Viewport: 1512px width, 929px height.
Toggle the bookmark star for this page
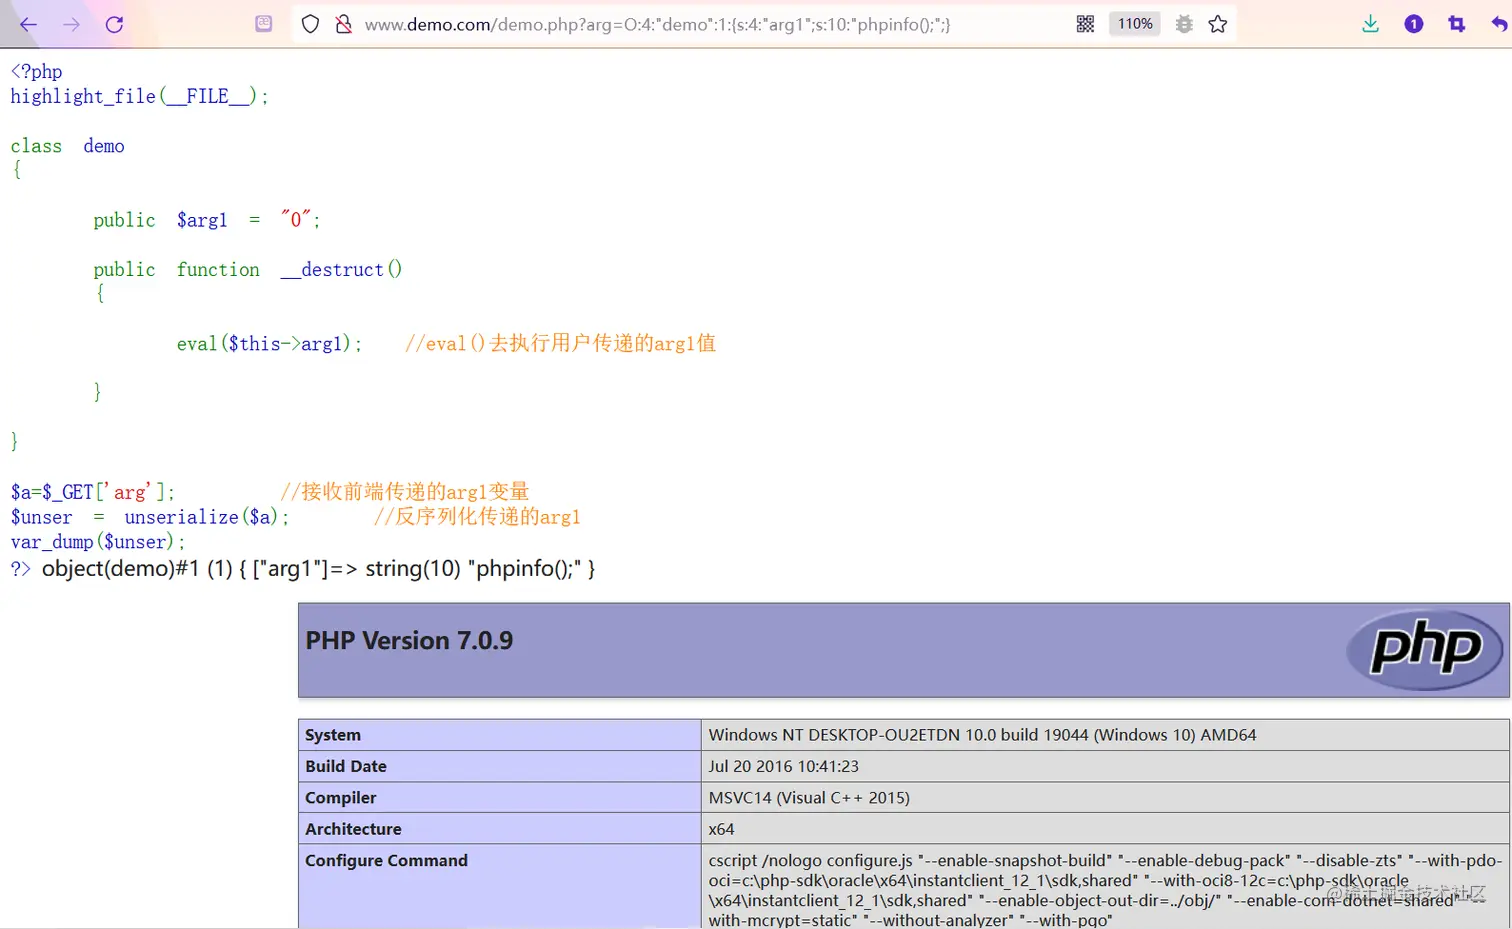[x=1217, y=24]
